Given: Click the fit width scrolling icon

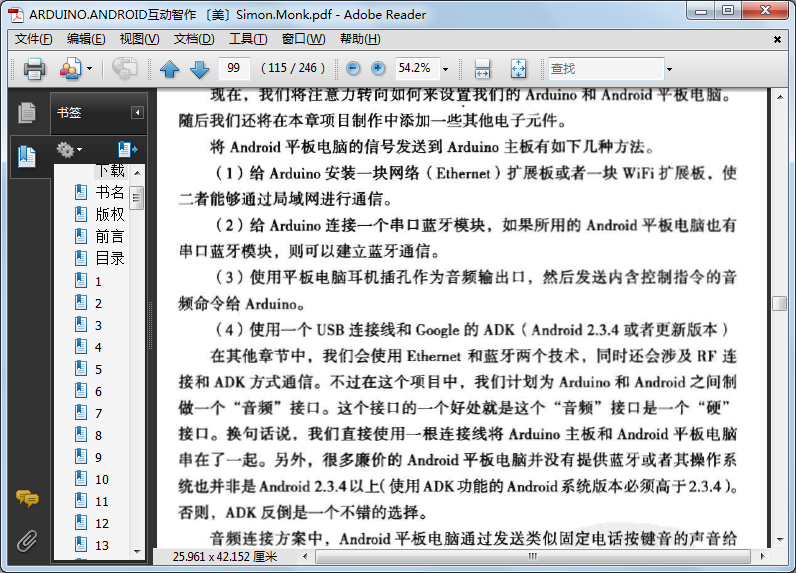Looking at the screenshot, I should tap(482, 69).
